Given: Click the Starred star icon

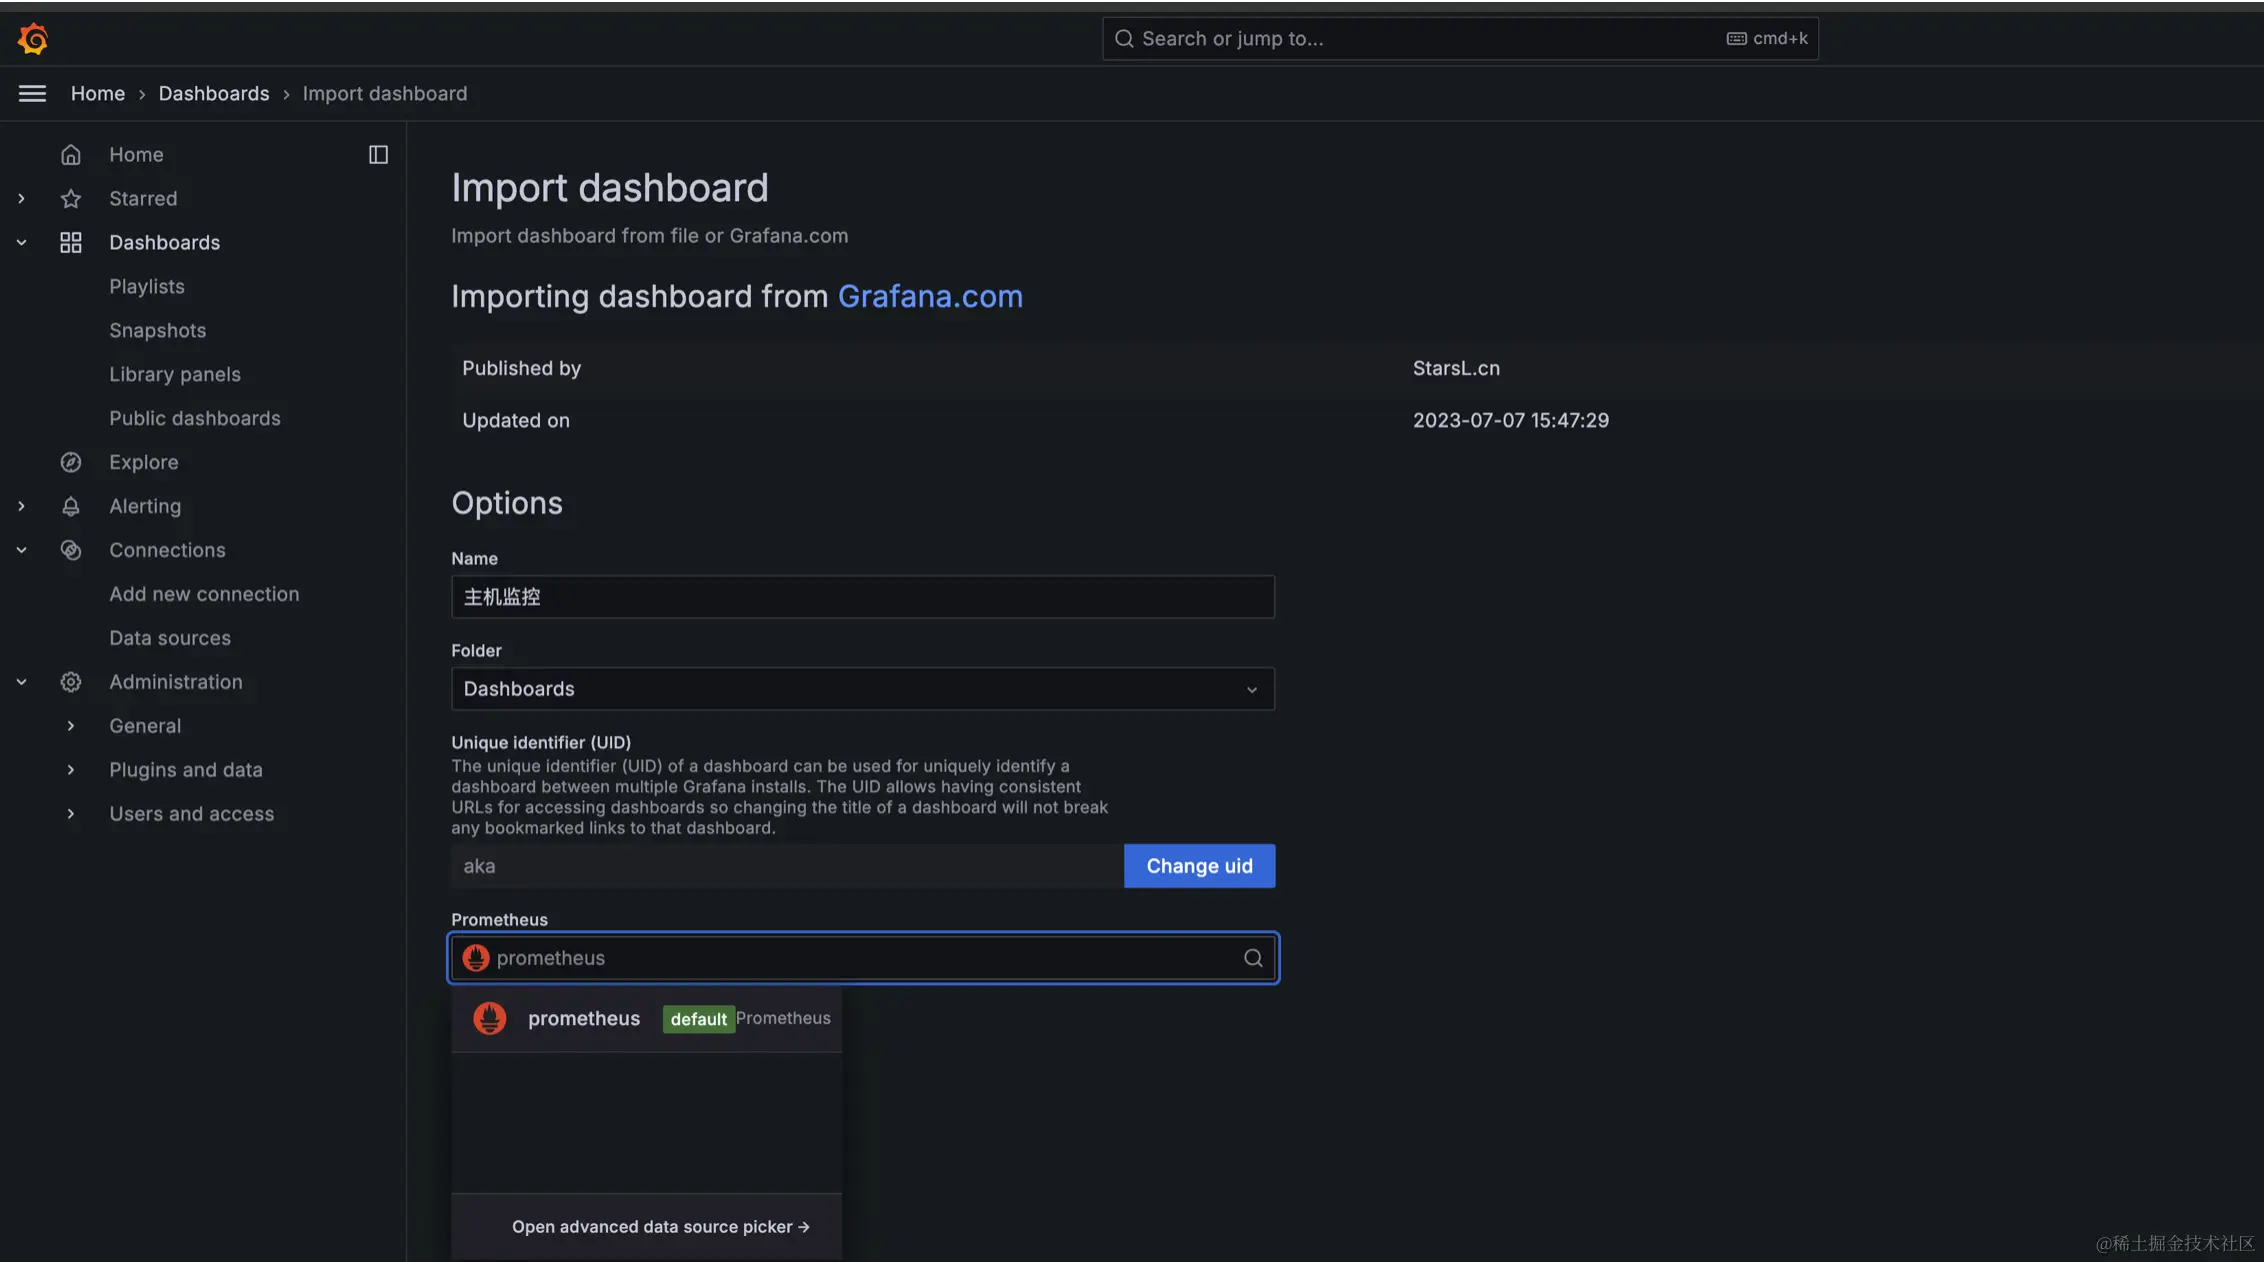Looking at the screenshot, I should coord(70,199).
